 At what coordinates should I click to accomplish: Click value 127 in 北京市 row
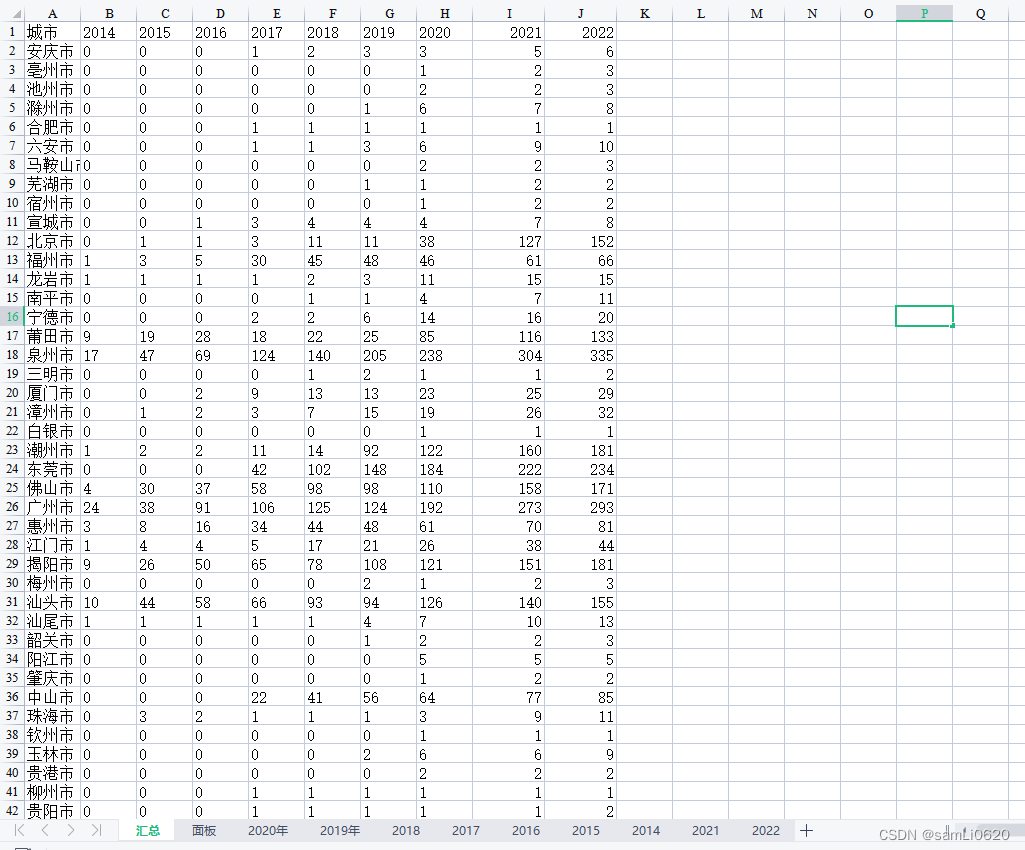[x=509, y=241]
